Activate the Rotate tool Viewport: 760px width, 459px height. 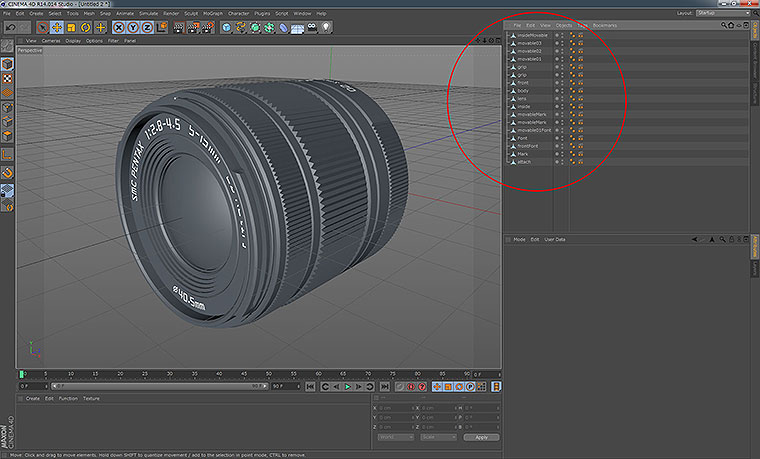(x=86, y=28)
